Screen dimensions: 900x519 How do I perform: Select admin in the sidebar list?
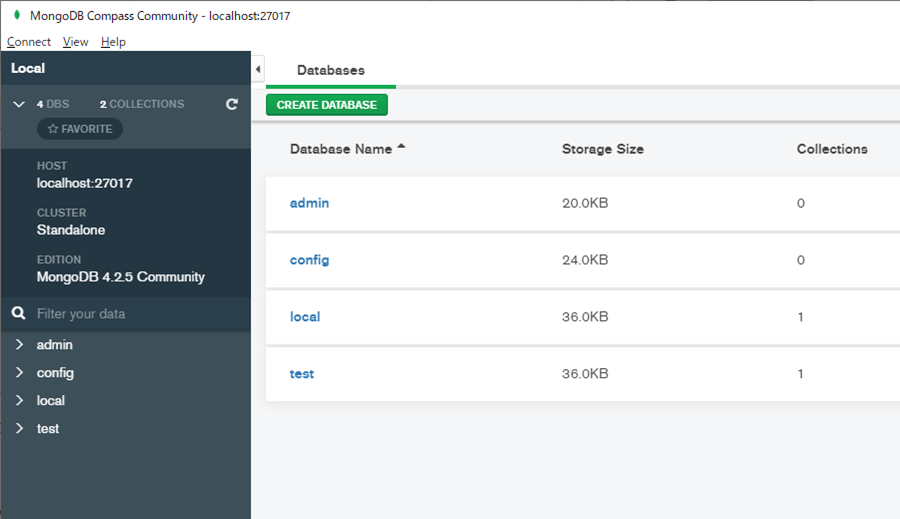55,344
